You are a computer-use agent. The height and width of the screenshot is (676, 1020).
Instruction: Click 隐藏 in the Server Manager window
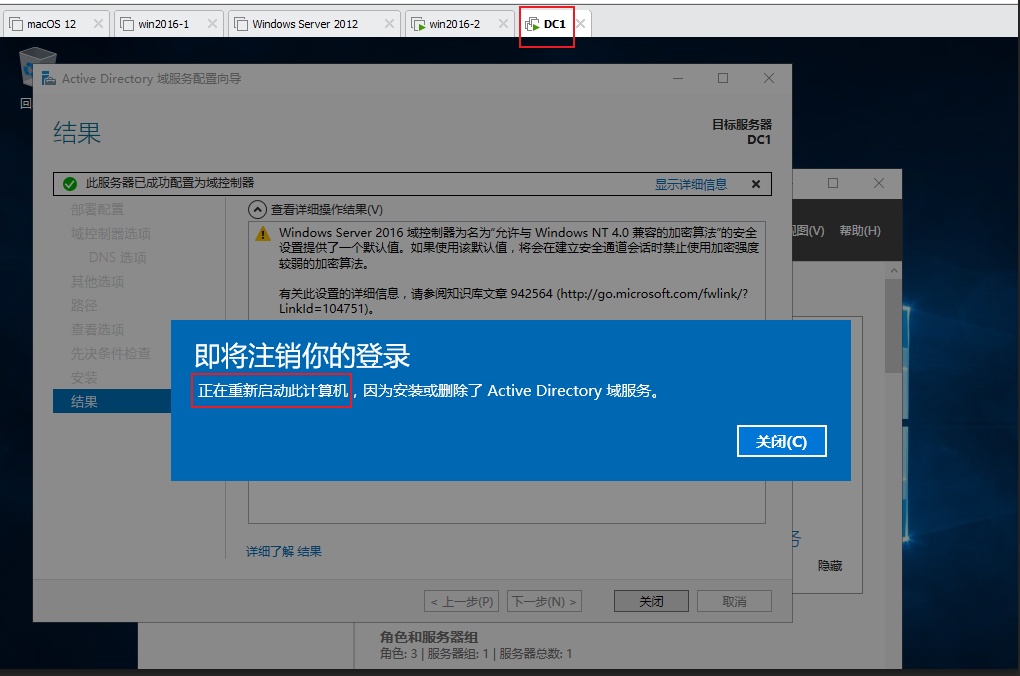[x=829, y=565]
